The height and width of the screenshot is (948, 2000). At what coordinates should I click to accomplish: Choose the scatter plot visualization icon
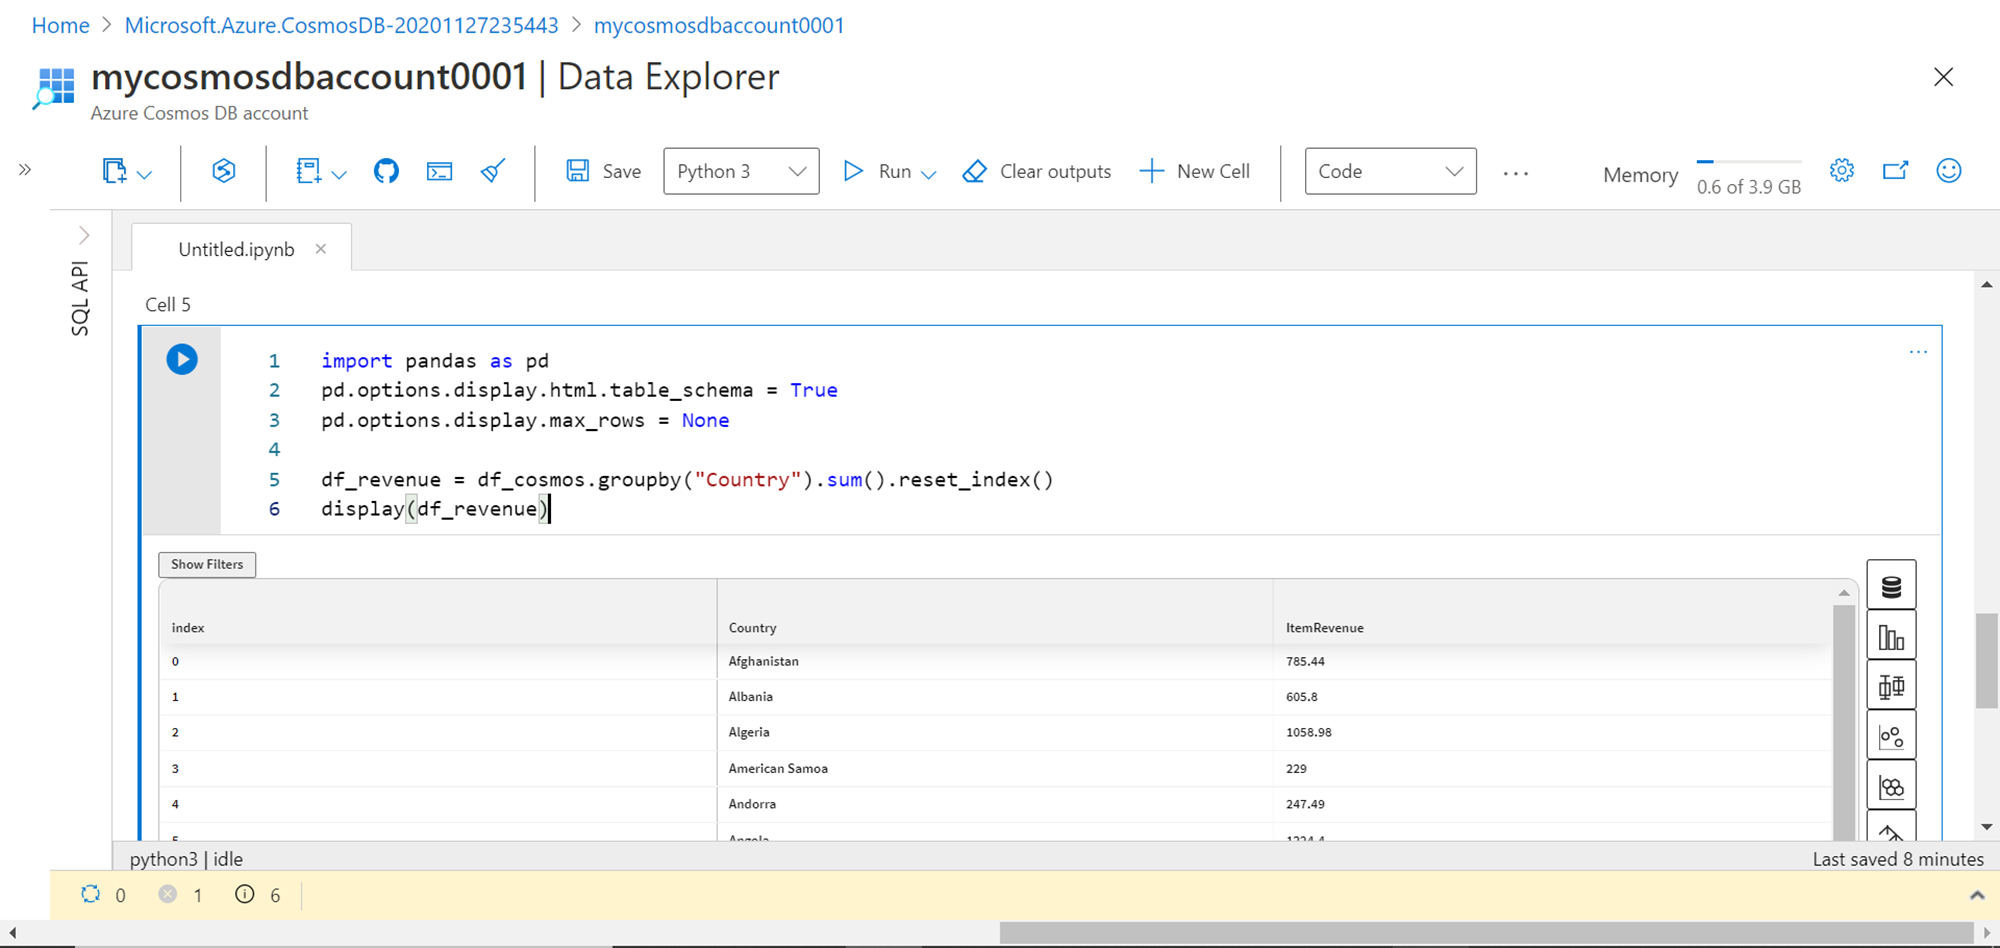(x=1890, y=737)
